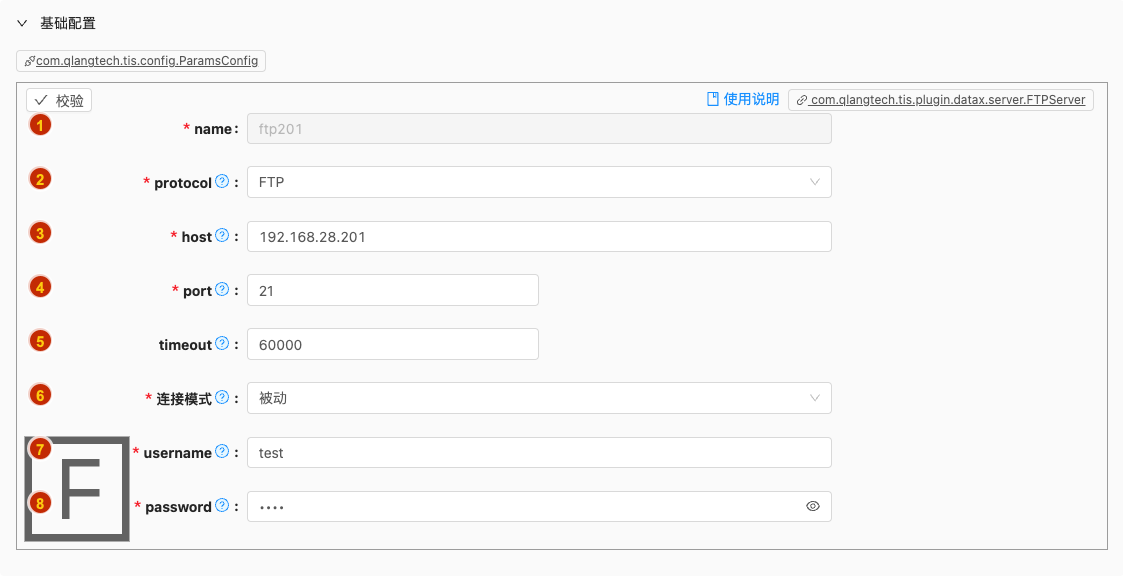Image resolution: width=1123 pixels, height=576 pixels.
Task: Click the timeout field showing 60000
Action: [x=392, y=344]
